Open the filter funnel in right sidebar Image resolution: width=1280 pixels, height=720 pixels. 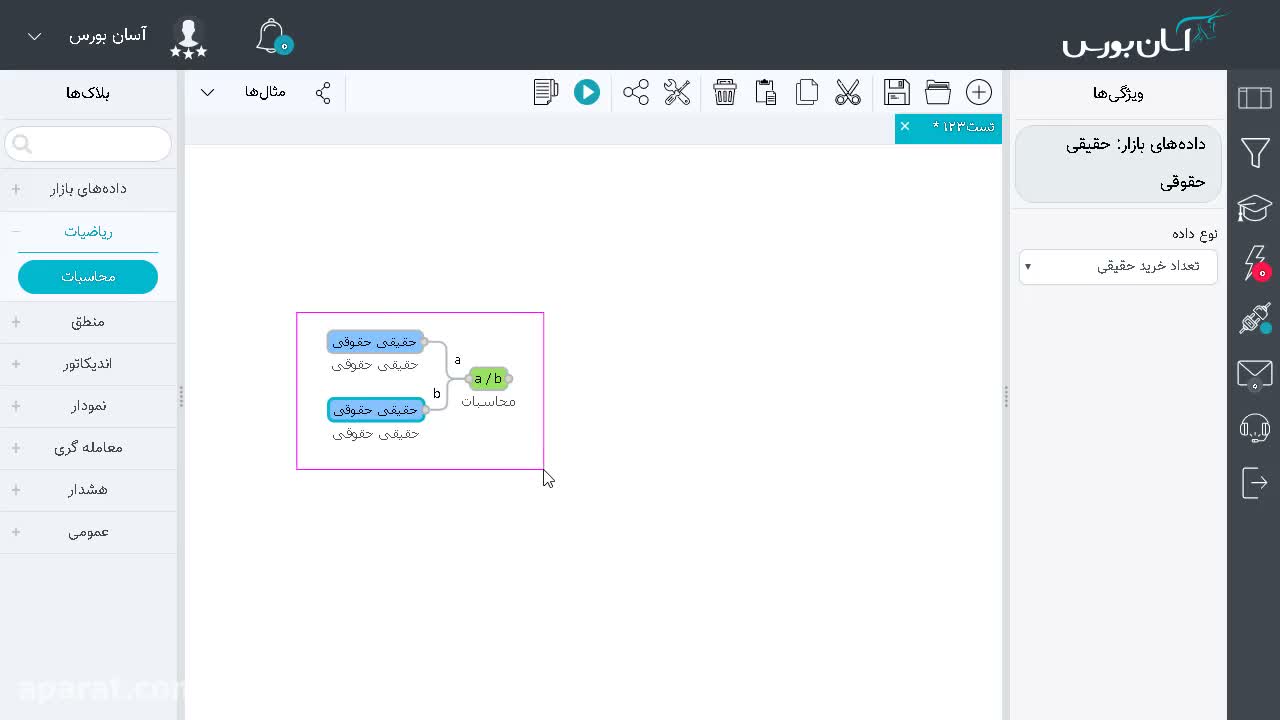tap(1255, 153)
